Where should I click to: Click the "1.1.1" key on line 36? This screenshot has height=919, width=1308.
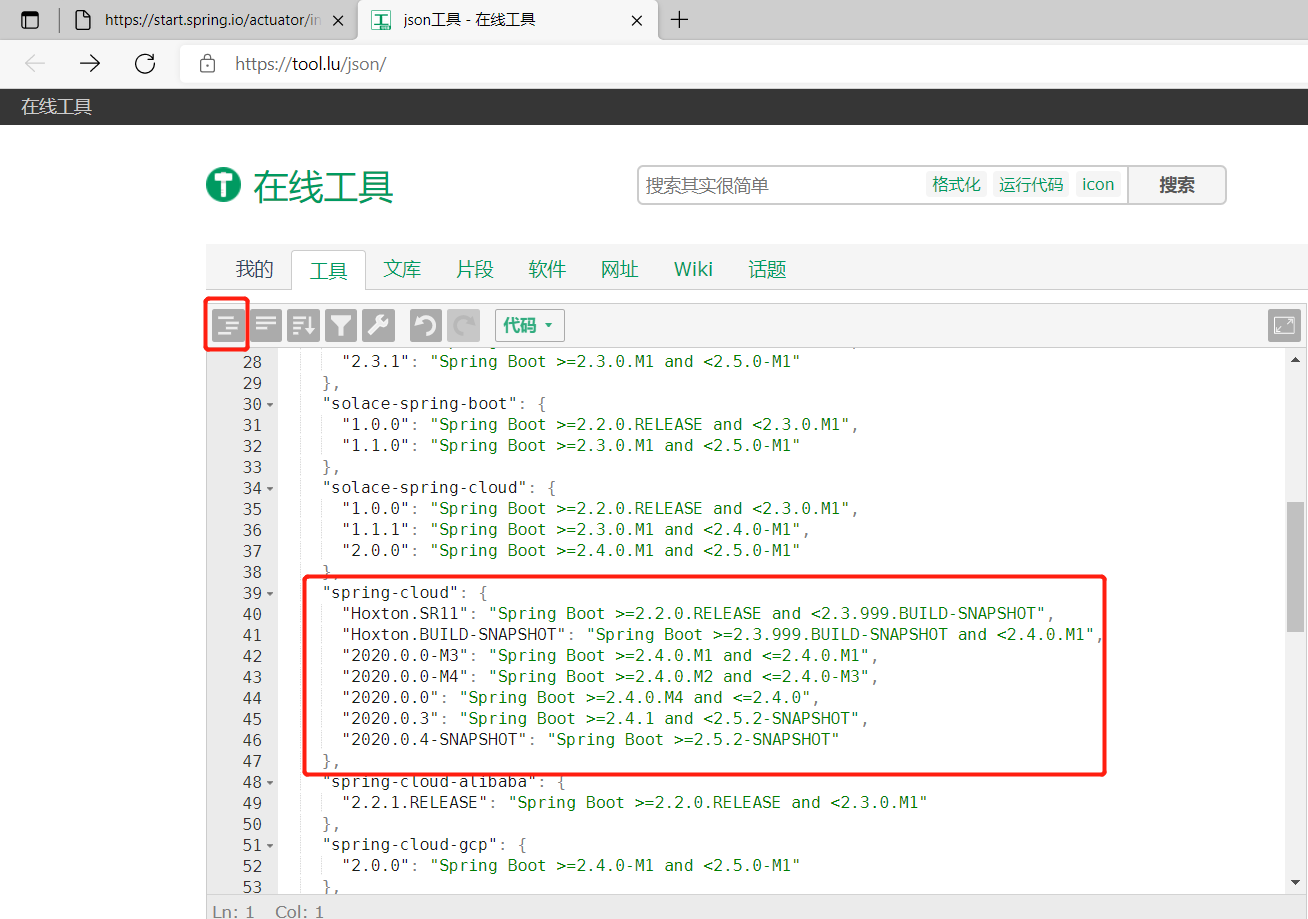376,530
